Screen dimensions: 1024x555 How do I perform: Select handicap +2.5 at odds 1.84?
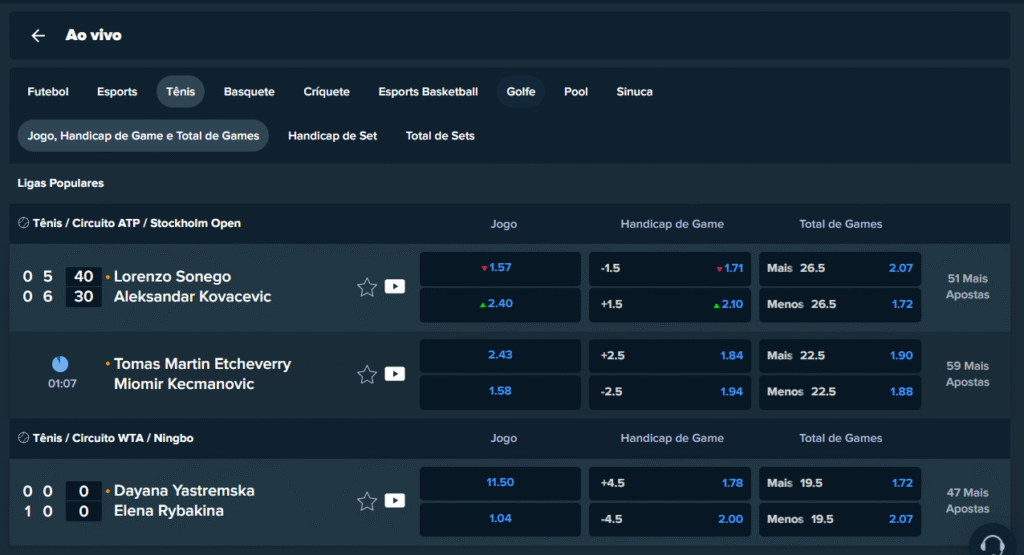point(670,356)
